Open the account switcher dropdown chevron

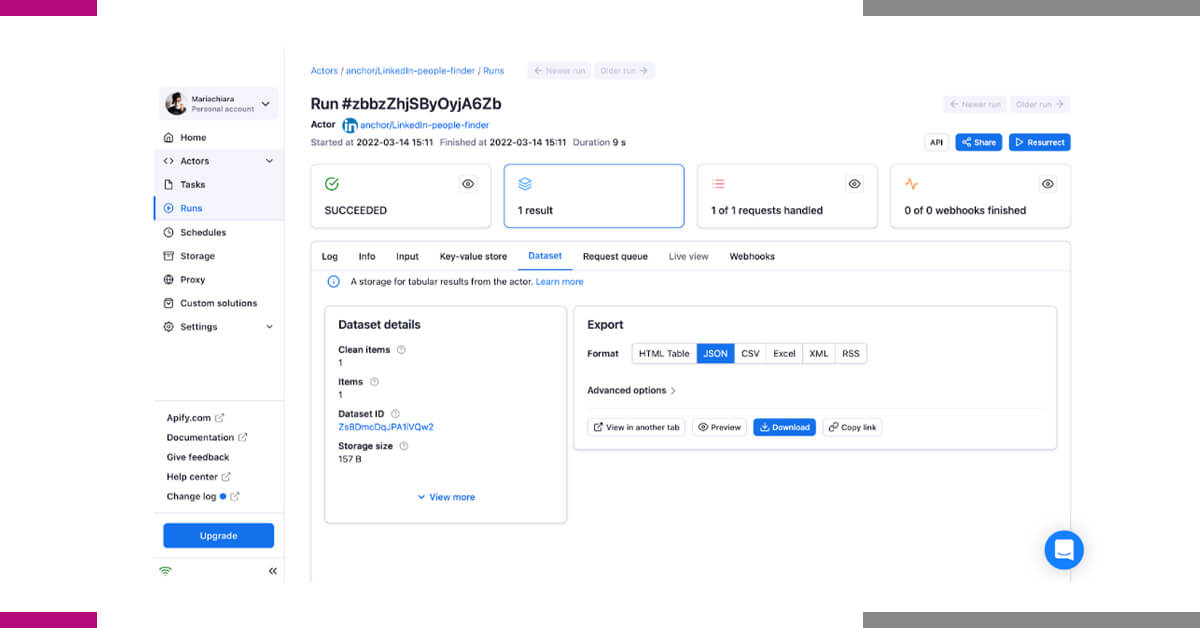pyautogui.click(x=266, y=104)
